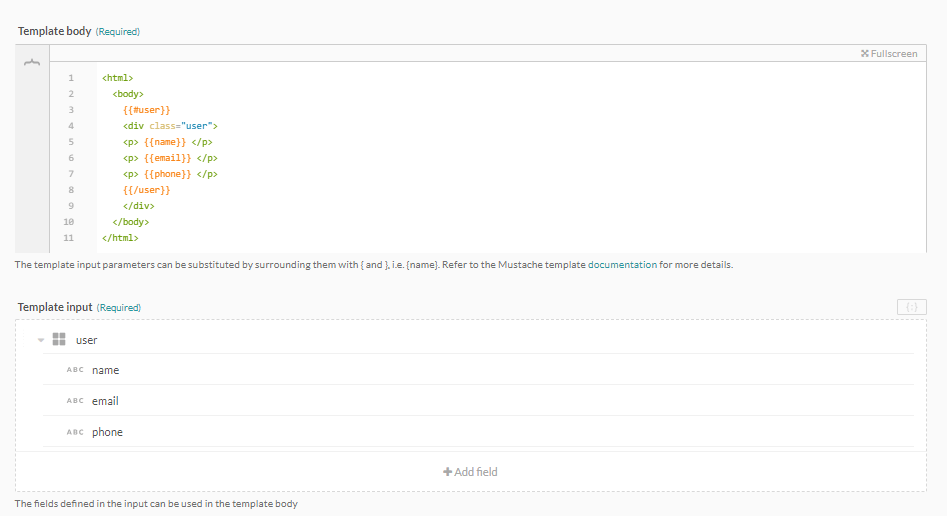The height and width of the screenshot is (516, 947).
Task: Click the ABC type icon beside phone
Action: [75, 432]
